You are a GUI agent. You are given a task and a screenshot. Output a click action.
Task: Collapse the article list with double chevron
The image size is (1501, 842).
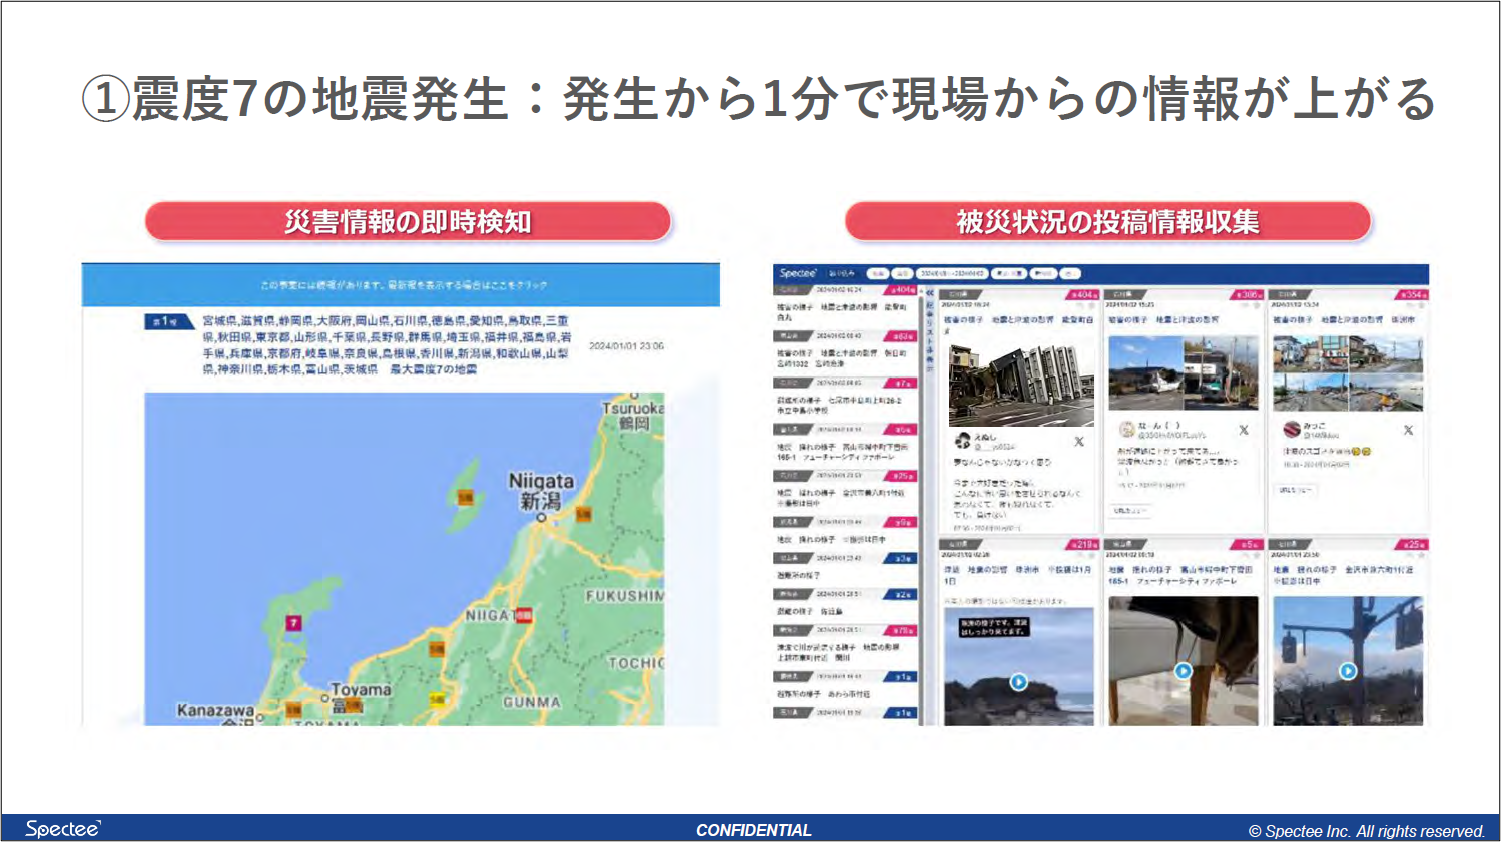pyautogui.click(x=929, y=293)
